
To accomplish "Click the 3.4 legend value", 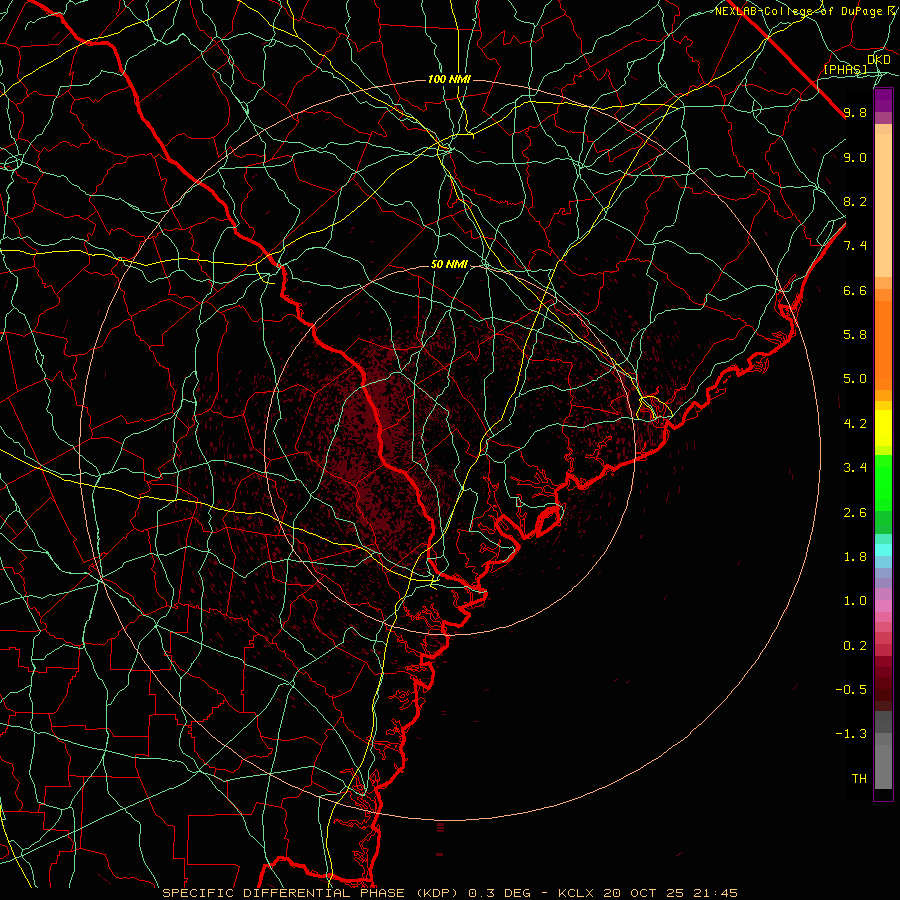I will (855, 468).
